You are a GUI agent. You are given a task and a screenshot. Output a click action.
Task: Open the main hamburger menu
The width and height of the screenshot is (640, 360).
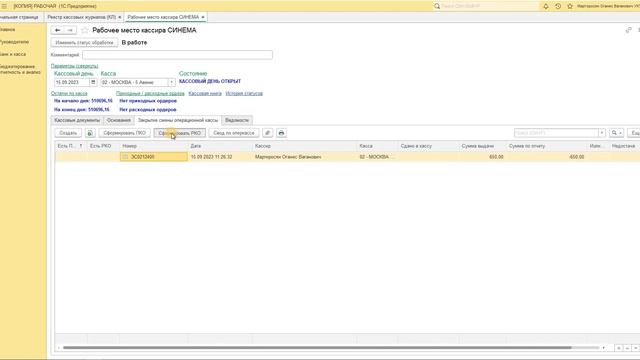[4, 6]
